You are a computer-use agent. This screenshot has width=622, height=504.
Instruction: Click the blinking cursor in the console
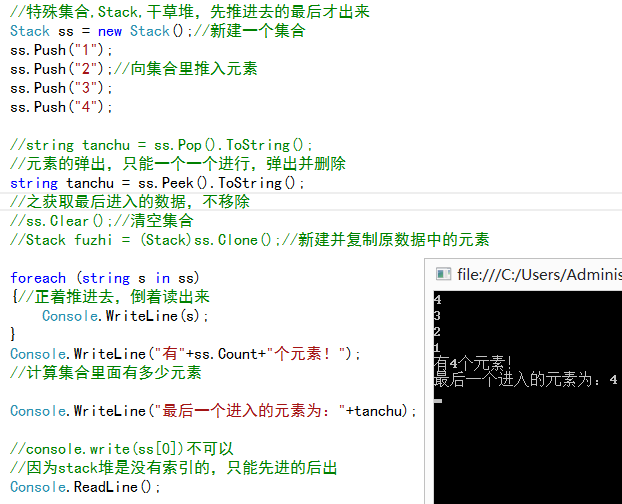438,401
